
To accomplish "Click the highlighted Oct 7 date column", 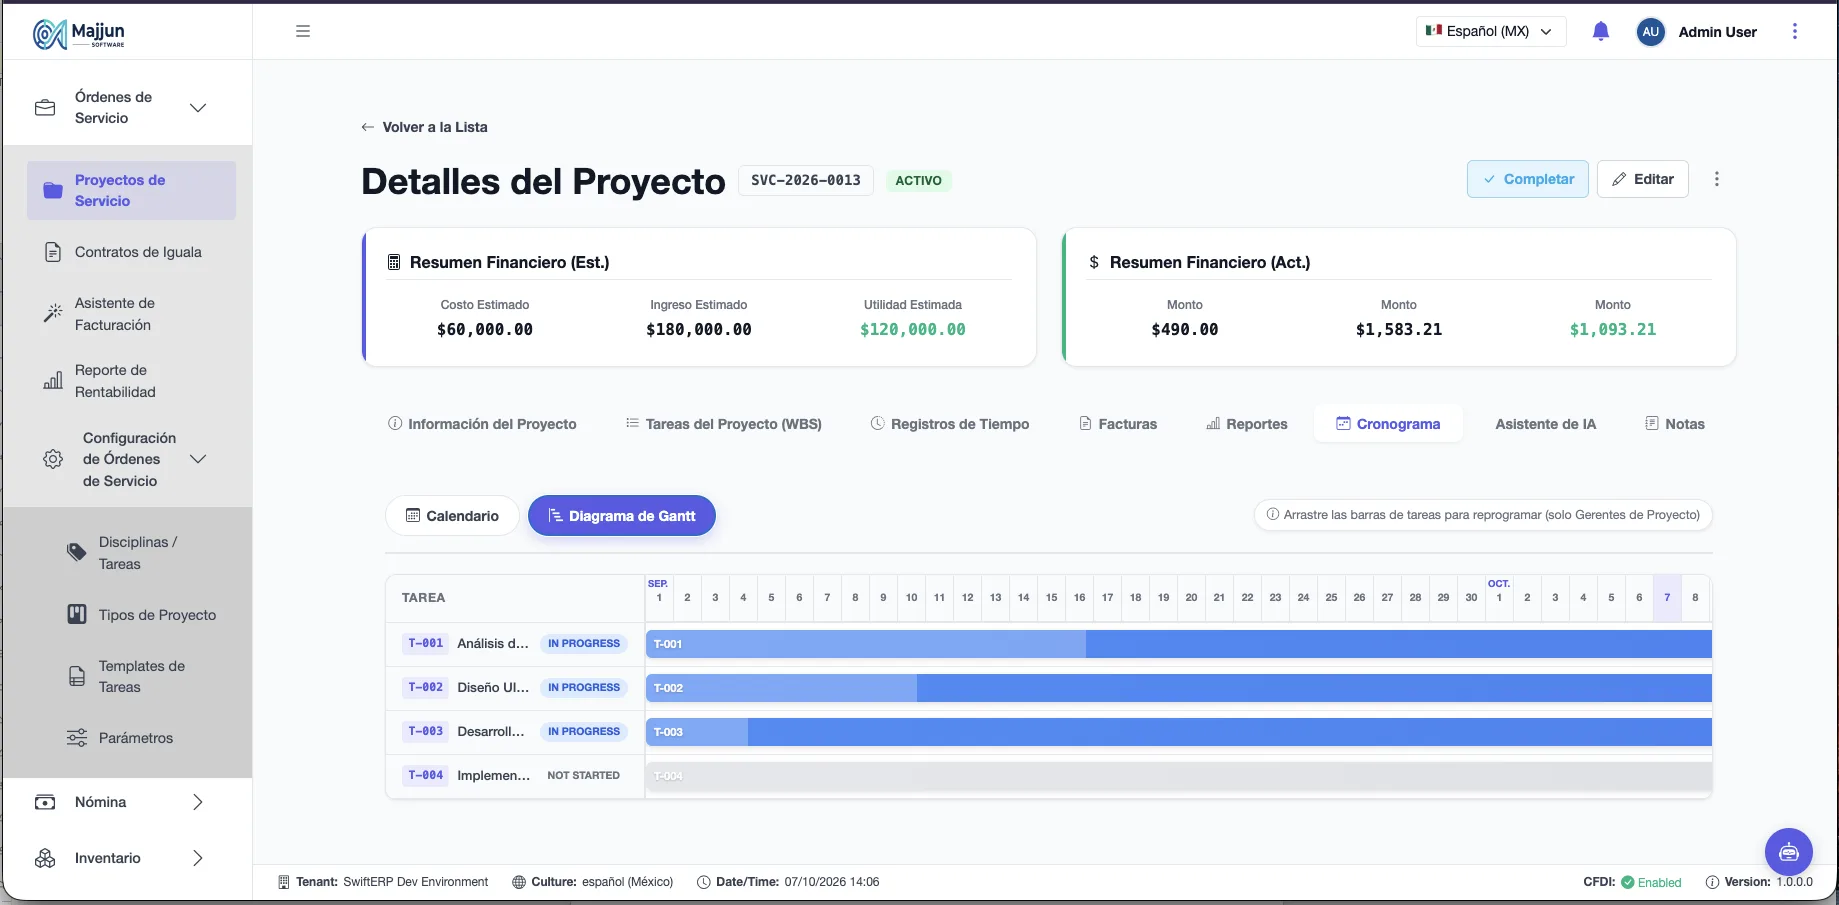I will [1667, 597].
